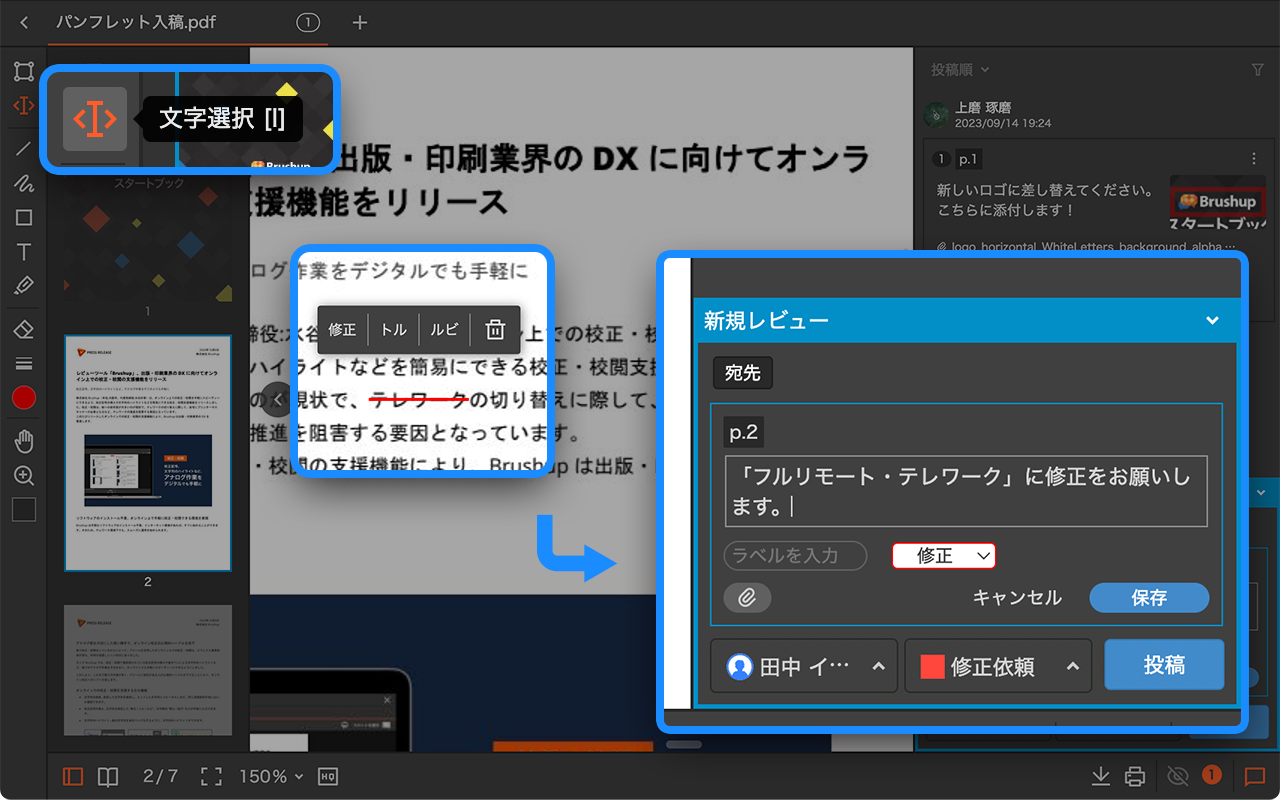Click キャンセル to cancel the review
Viewport: 1280px width, 800px height.
pos(1017,598)
